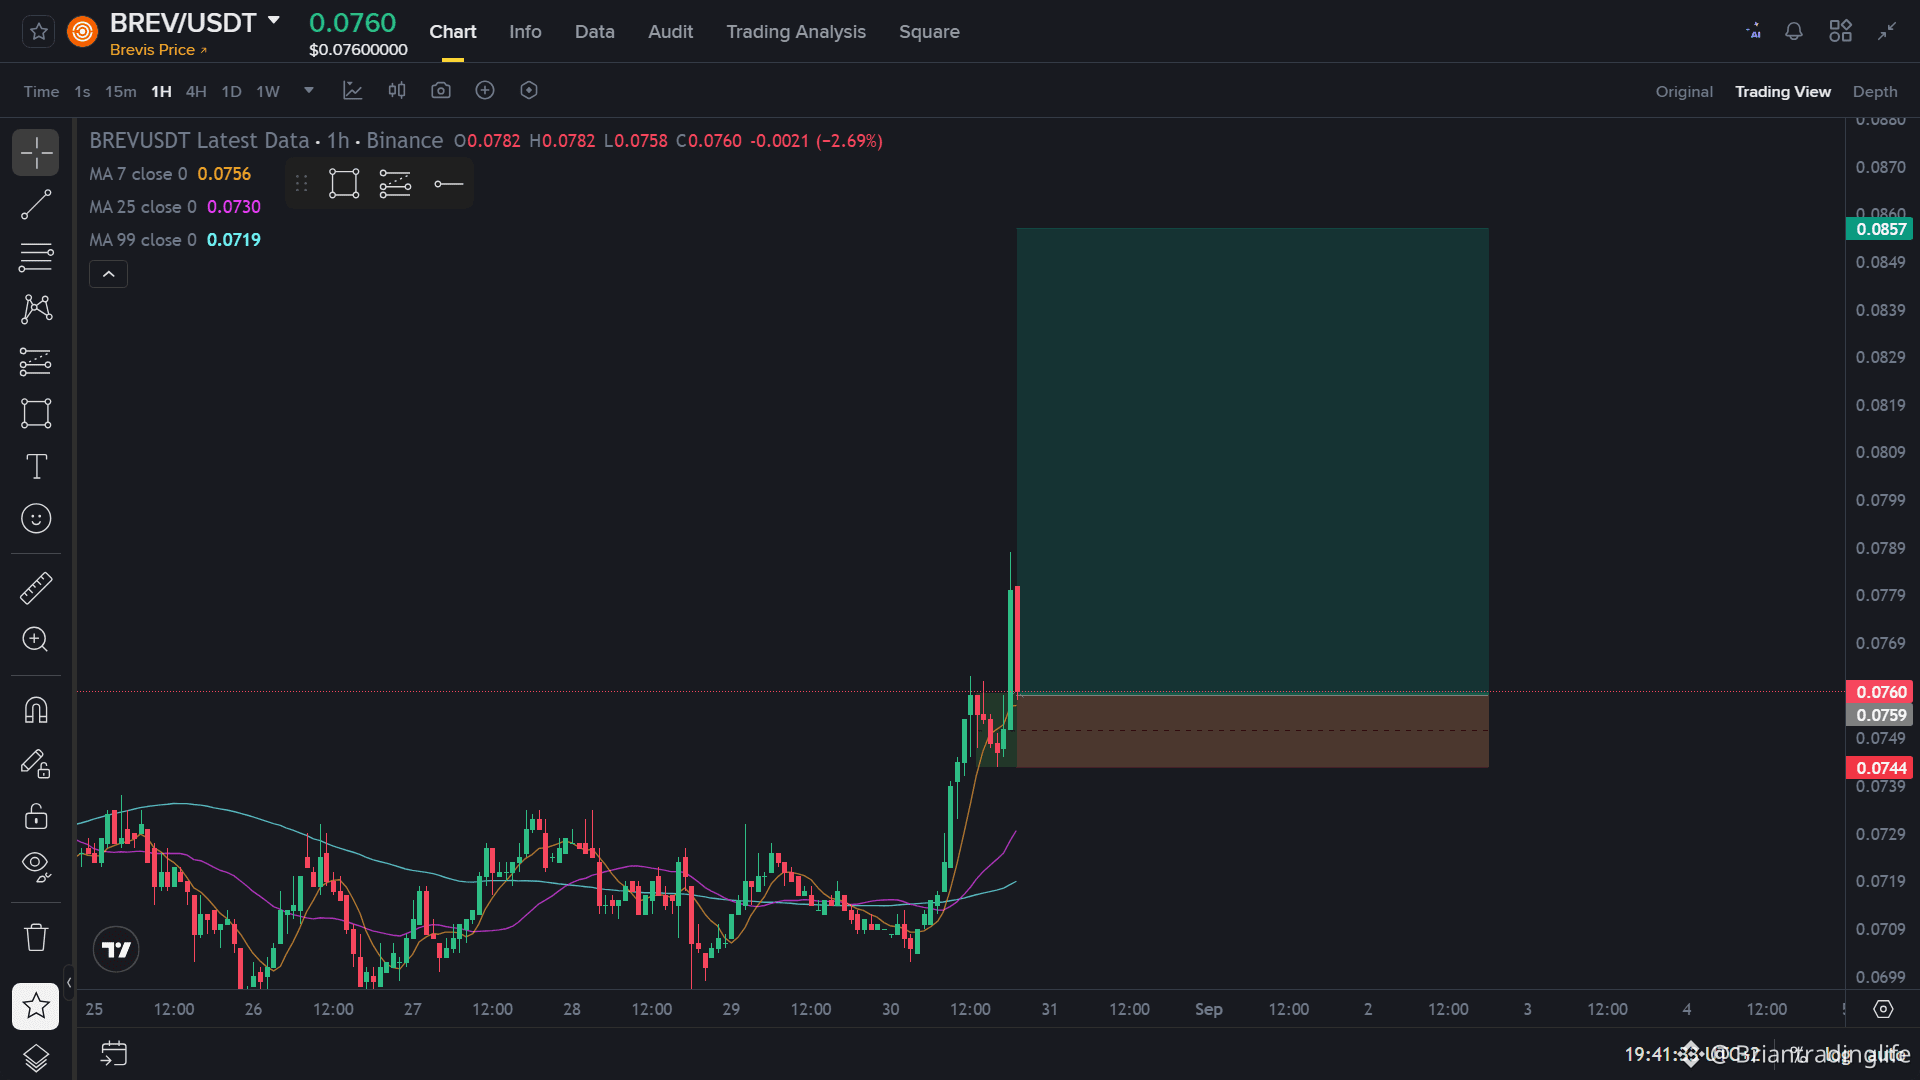
Task: Select the ruler measure tool
Action: point(36,588)
